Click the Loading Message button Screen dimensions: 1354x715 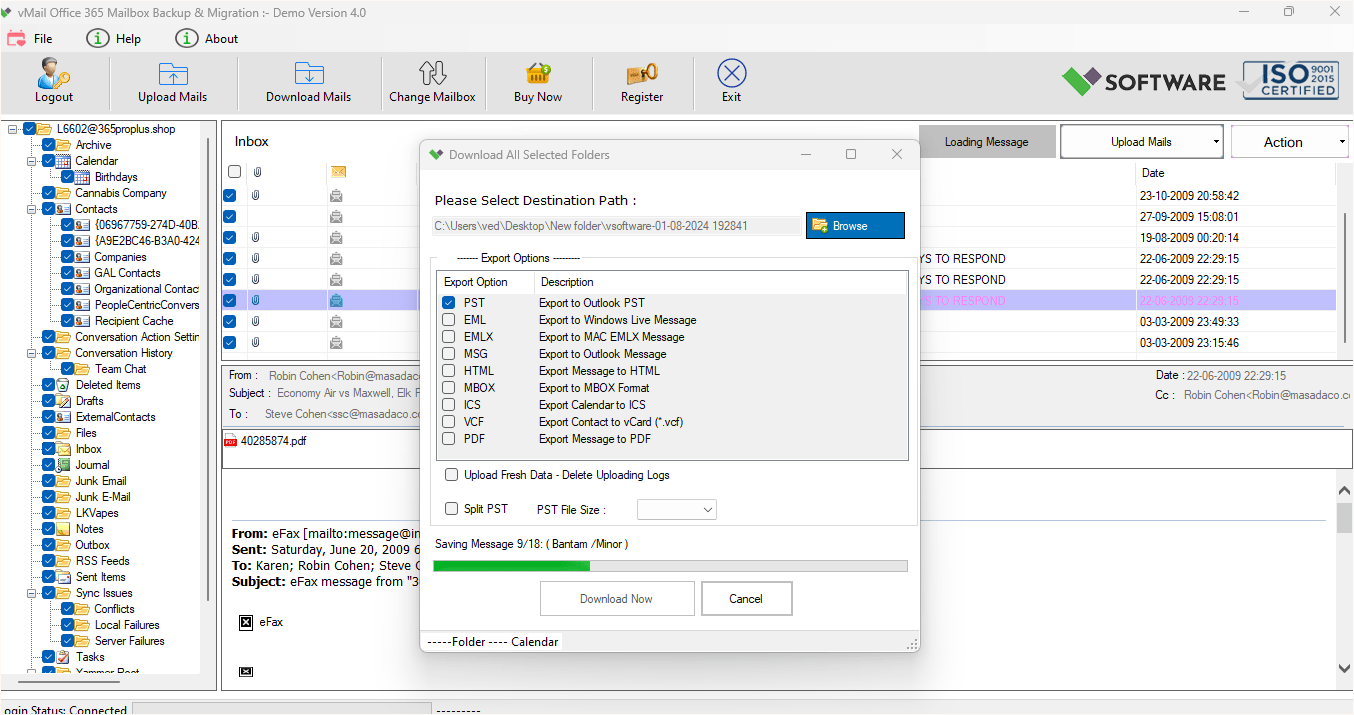pyautogui.click(x=986, y=142)
